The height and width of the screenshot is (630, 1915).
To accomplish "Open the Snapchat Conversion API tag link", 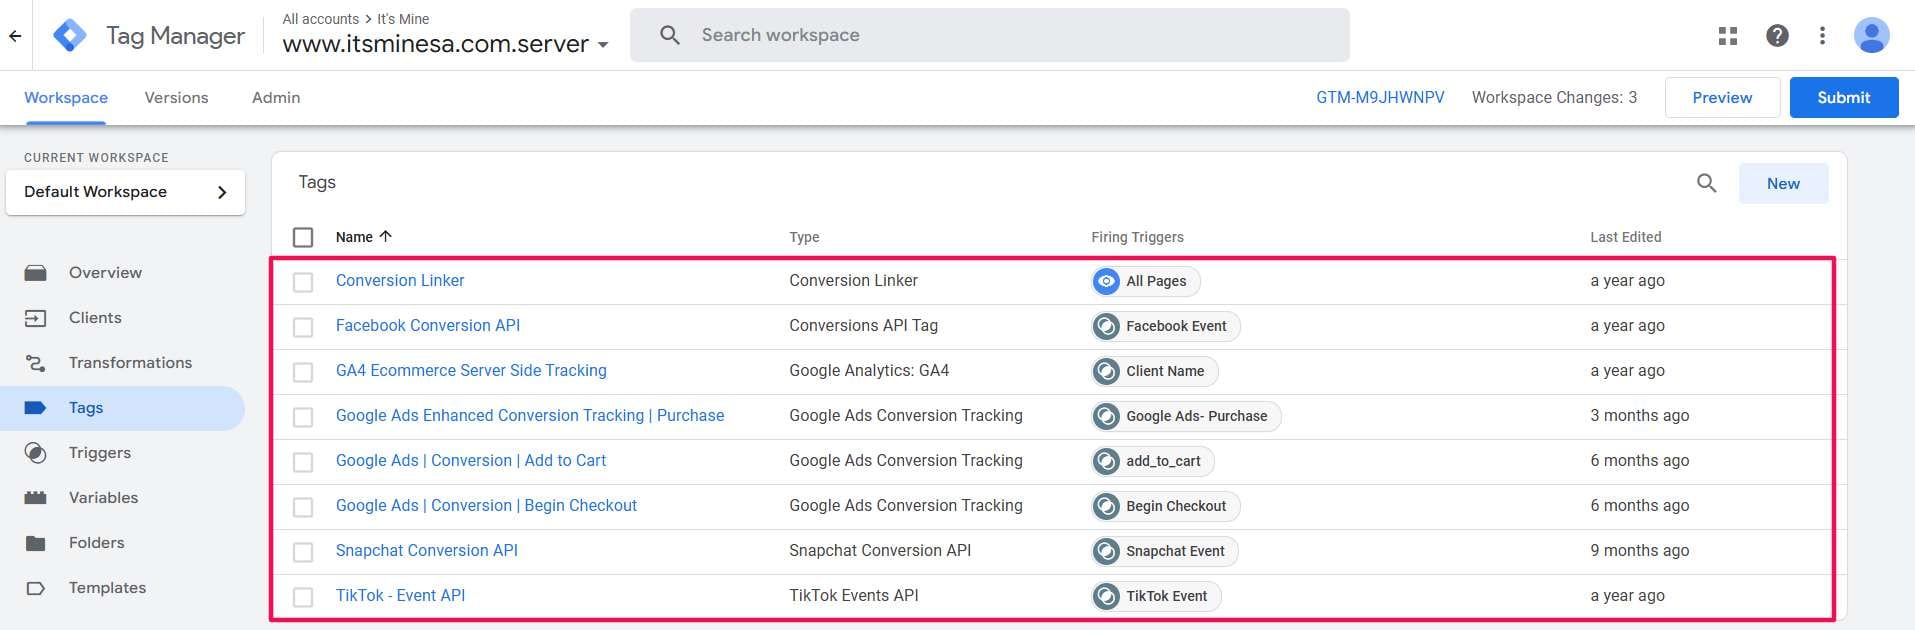I will click(427, 551).
